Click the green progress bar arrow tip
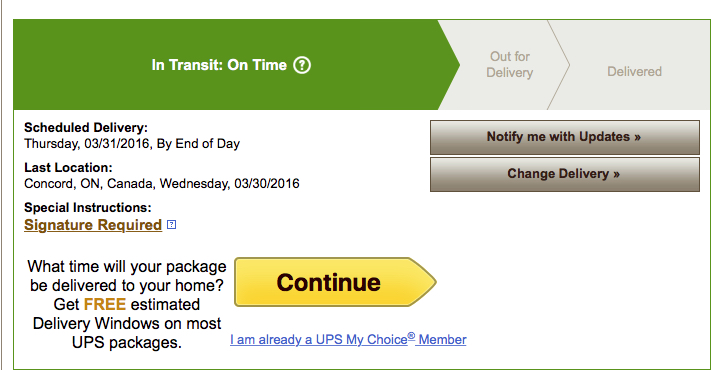711x370 pixels. [450, 65]
